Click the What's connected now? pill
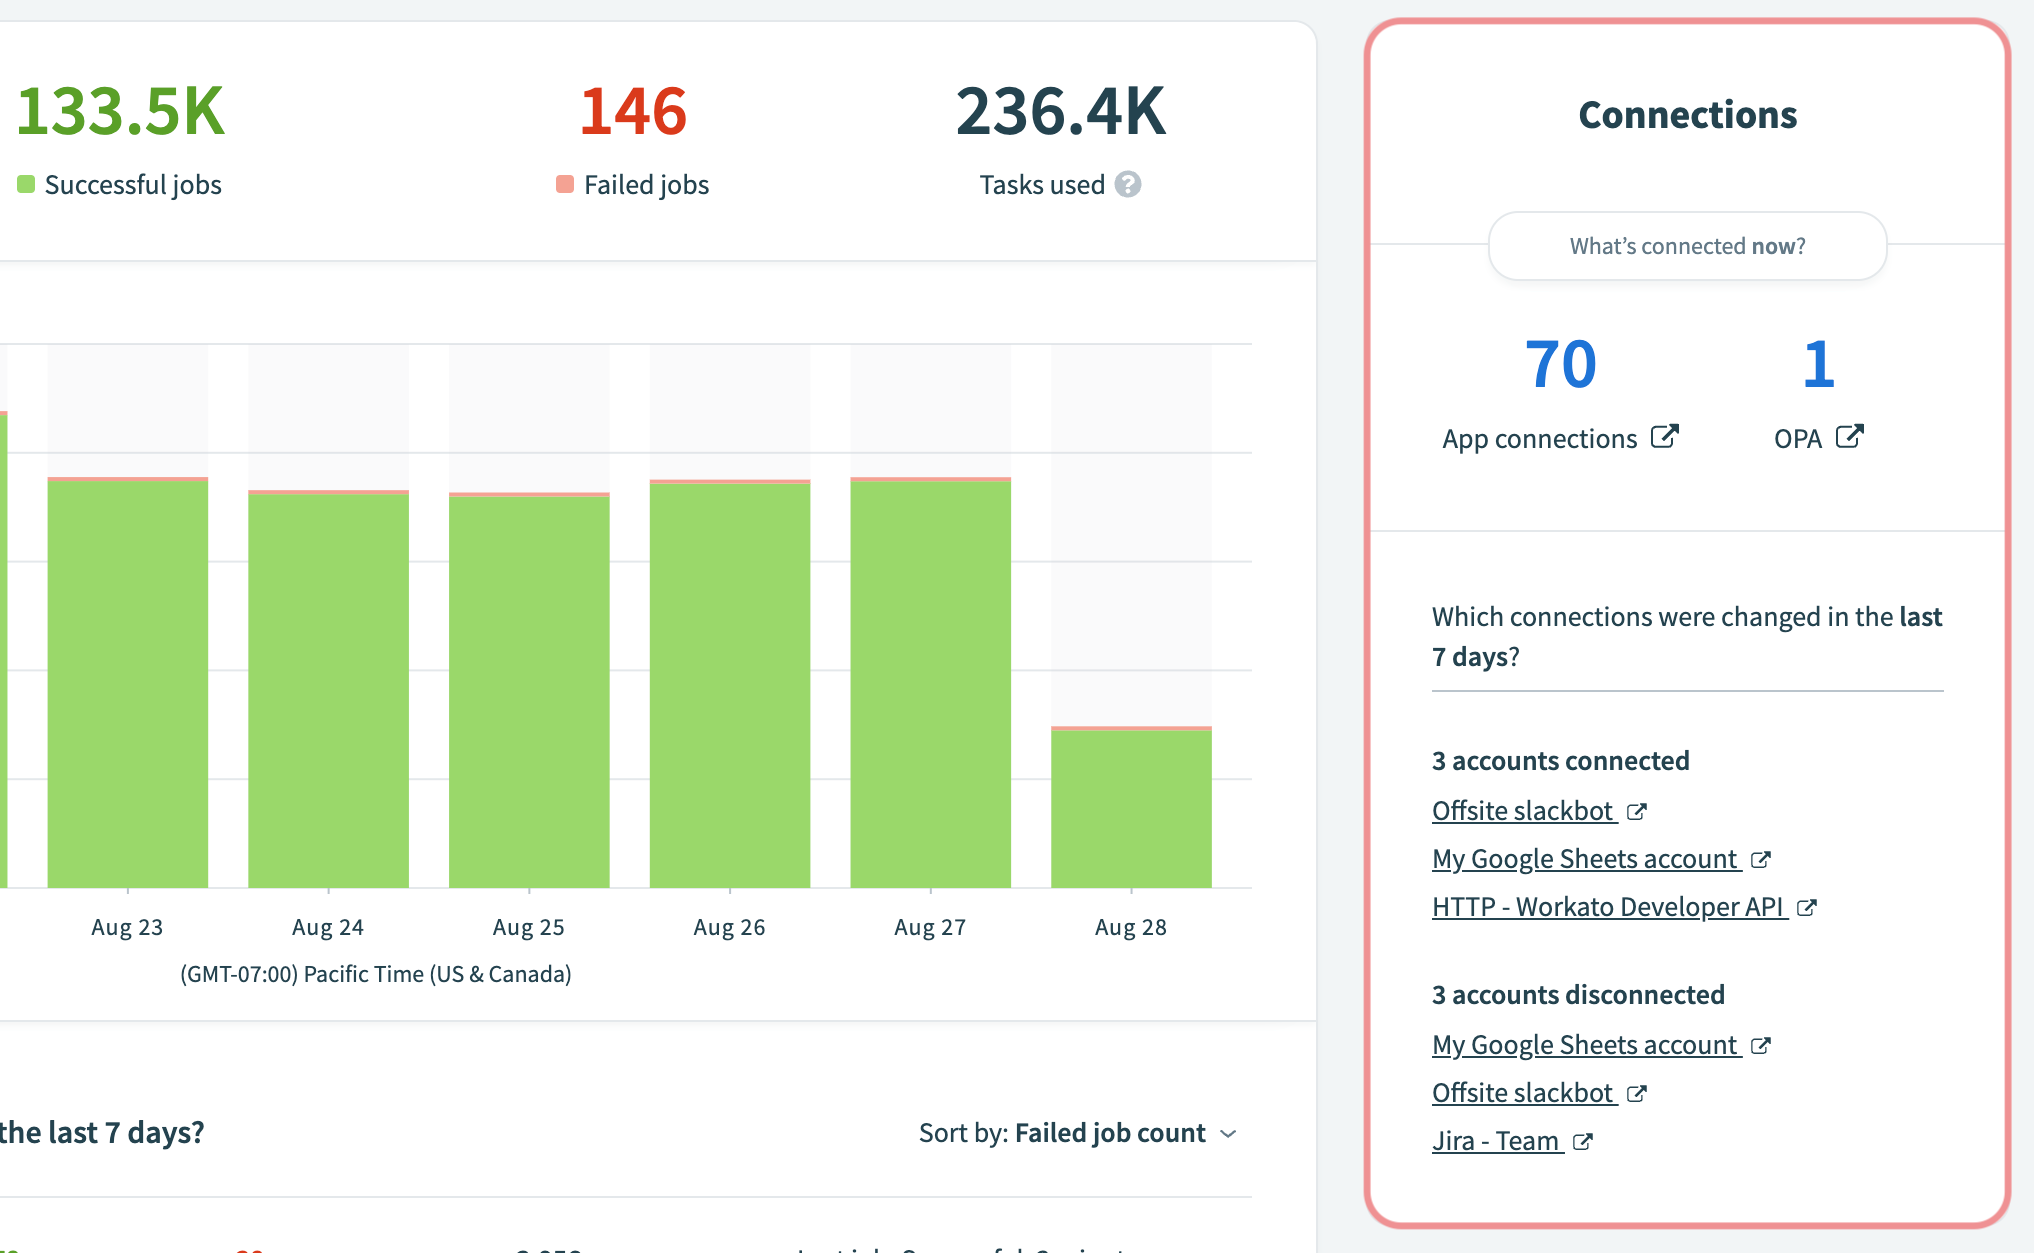The image size is (2034, 1253). pyautogui.click(x=1687, y=246)
